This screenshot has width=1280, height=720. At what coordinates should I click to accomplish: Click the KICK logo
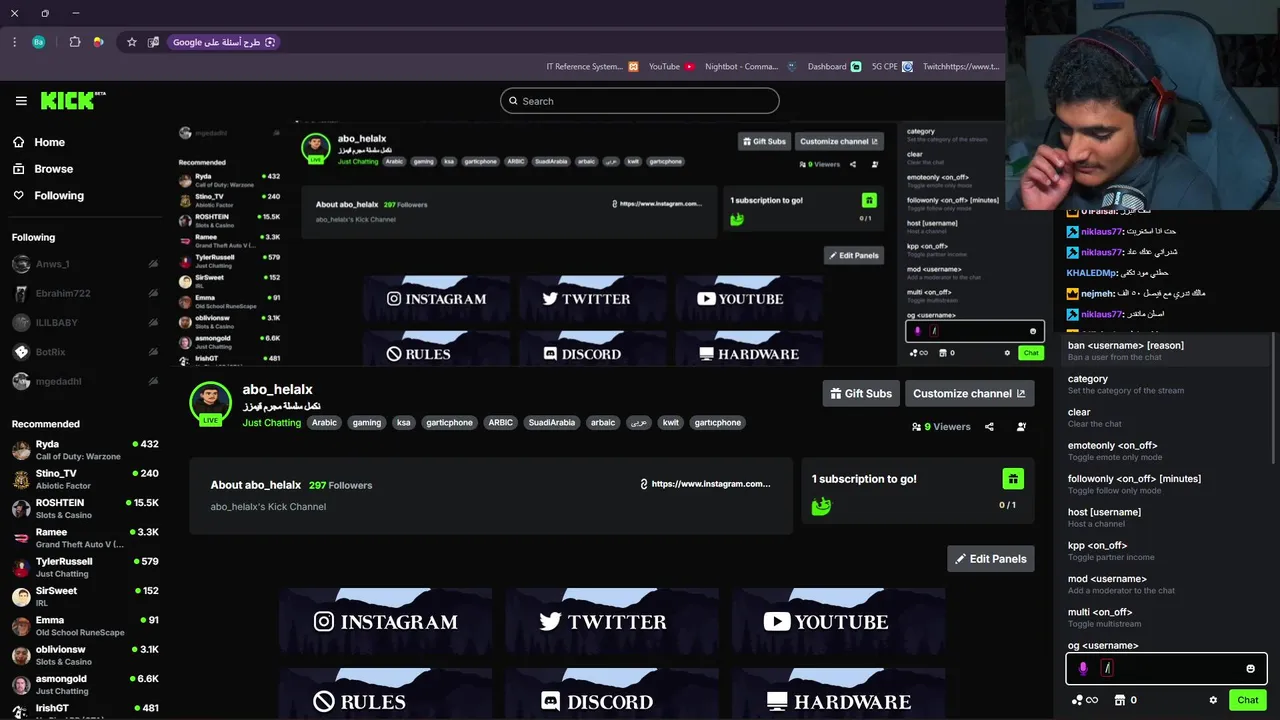point(72,100)
